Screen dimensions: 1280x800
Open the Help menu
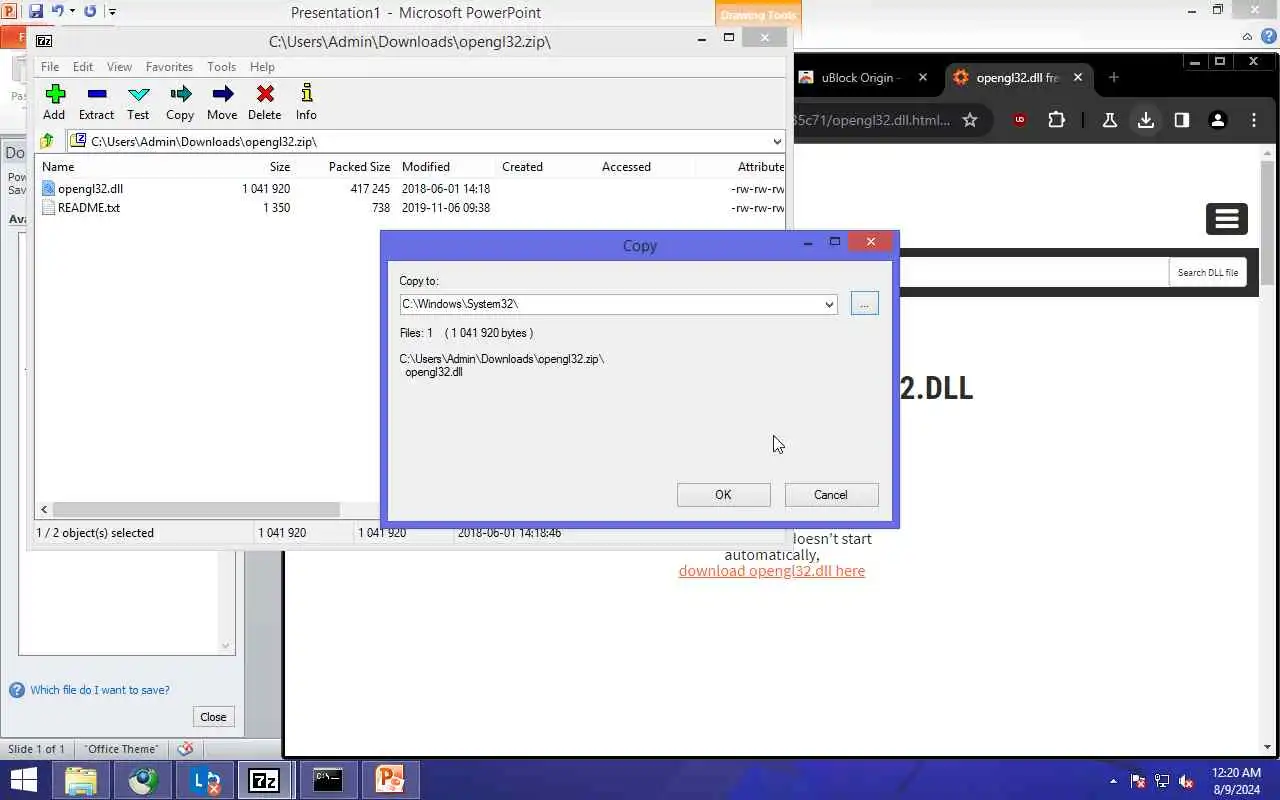(262, 67)
